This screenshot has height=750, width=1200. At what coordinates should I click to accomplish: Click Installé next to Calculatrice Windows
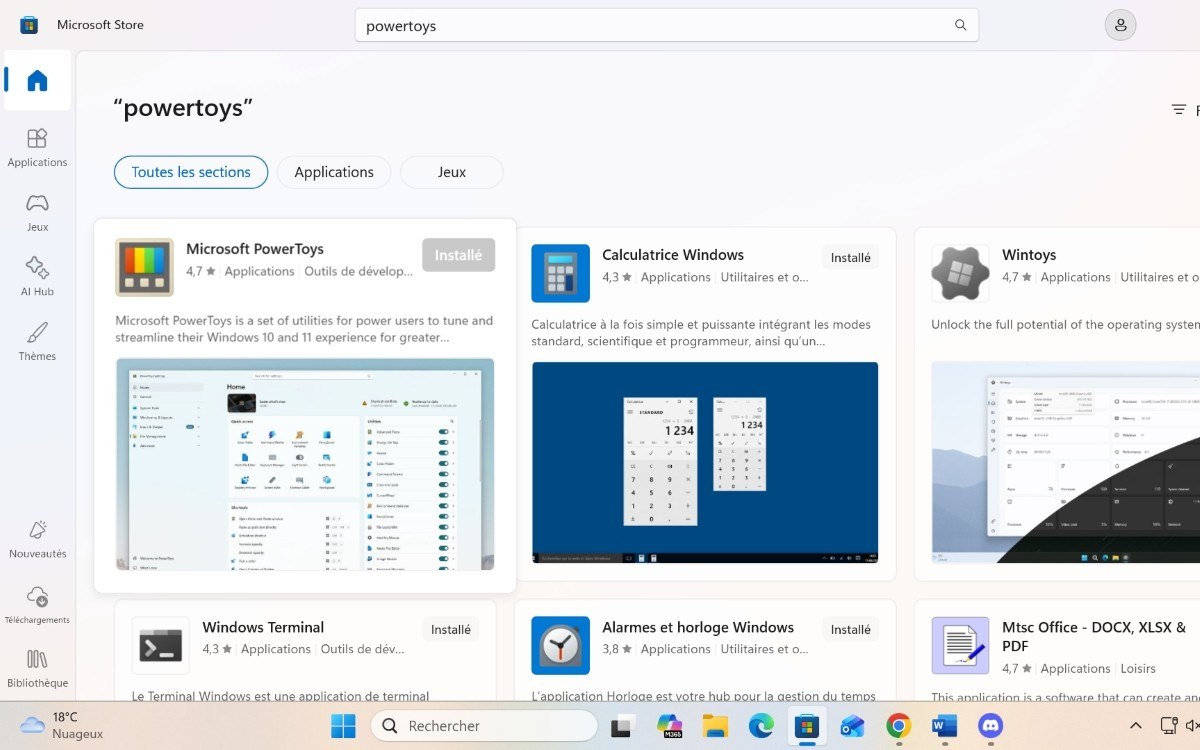849,257
